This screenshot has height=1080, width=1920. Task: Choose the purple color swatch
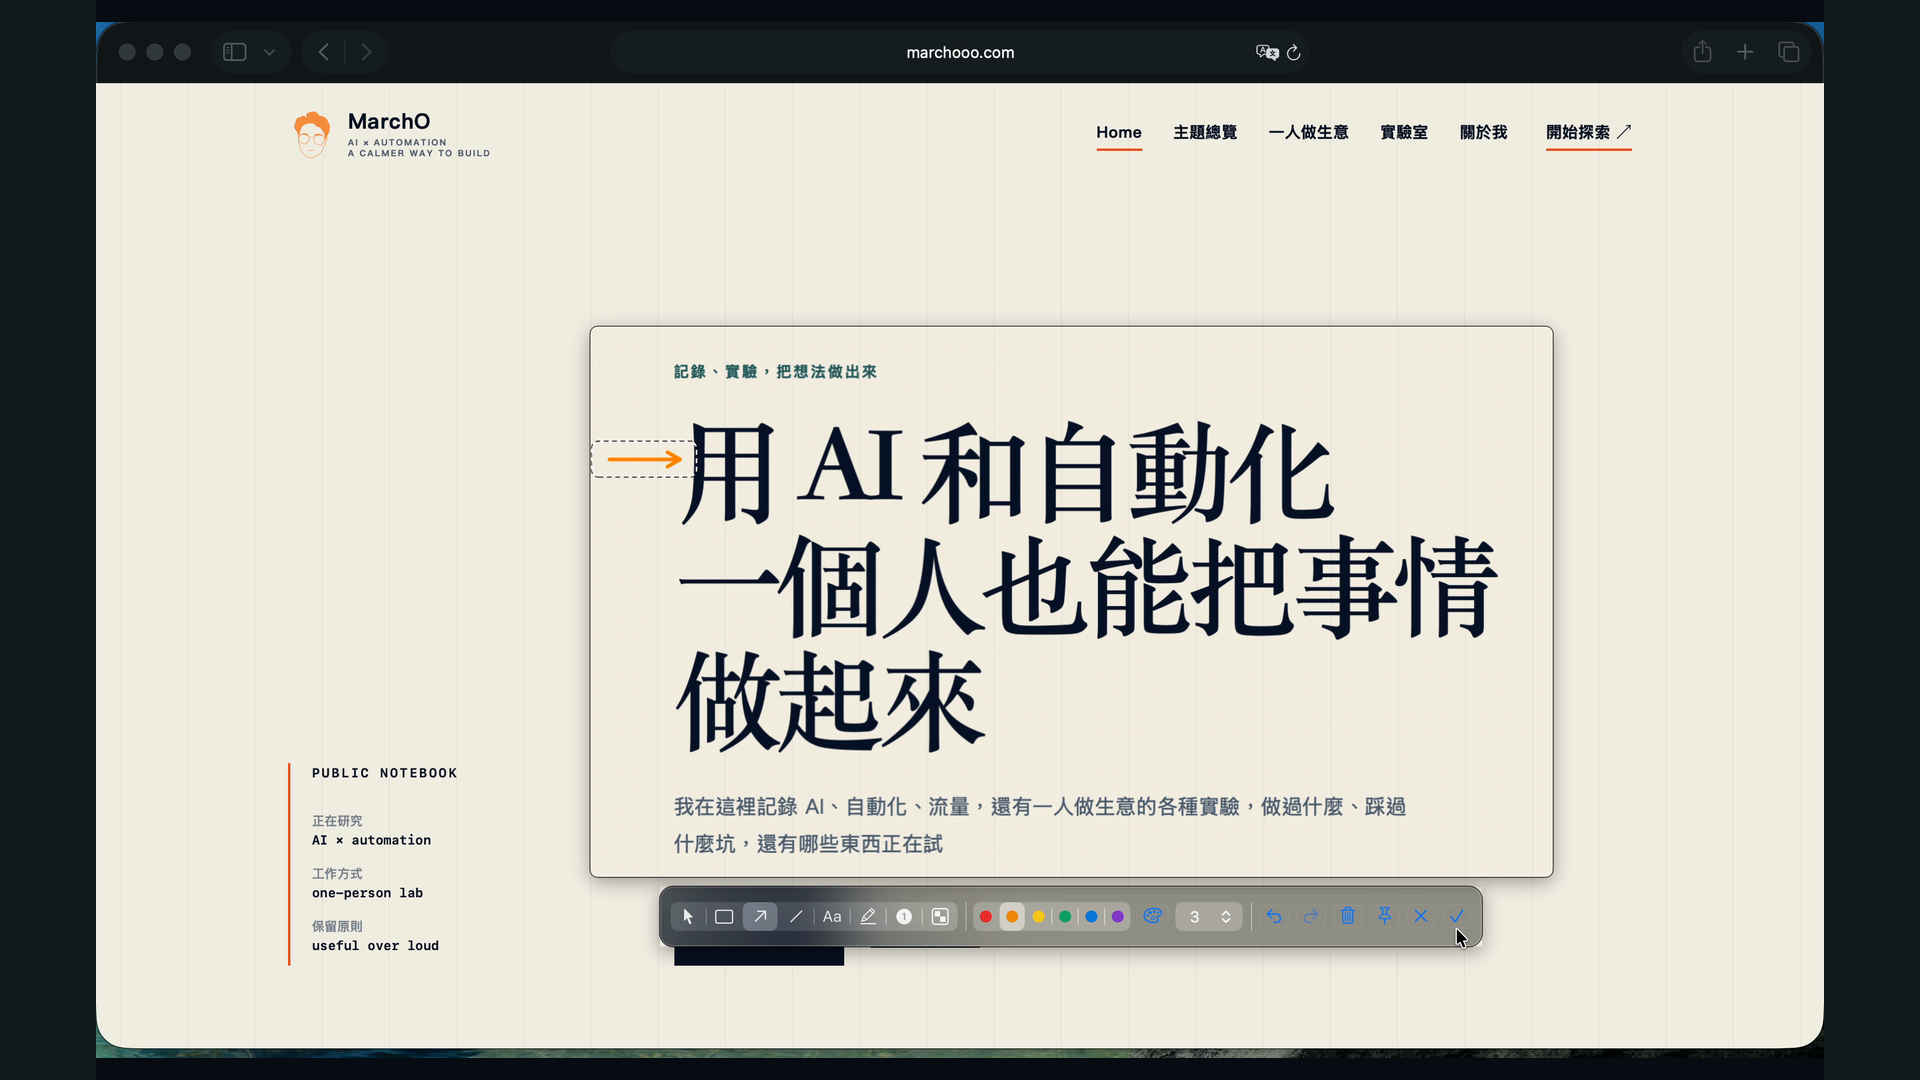point(1118,917)
